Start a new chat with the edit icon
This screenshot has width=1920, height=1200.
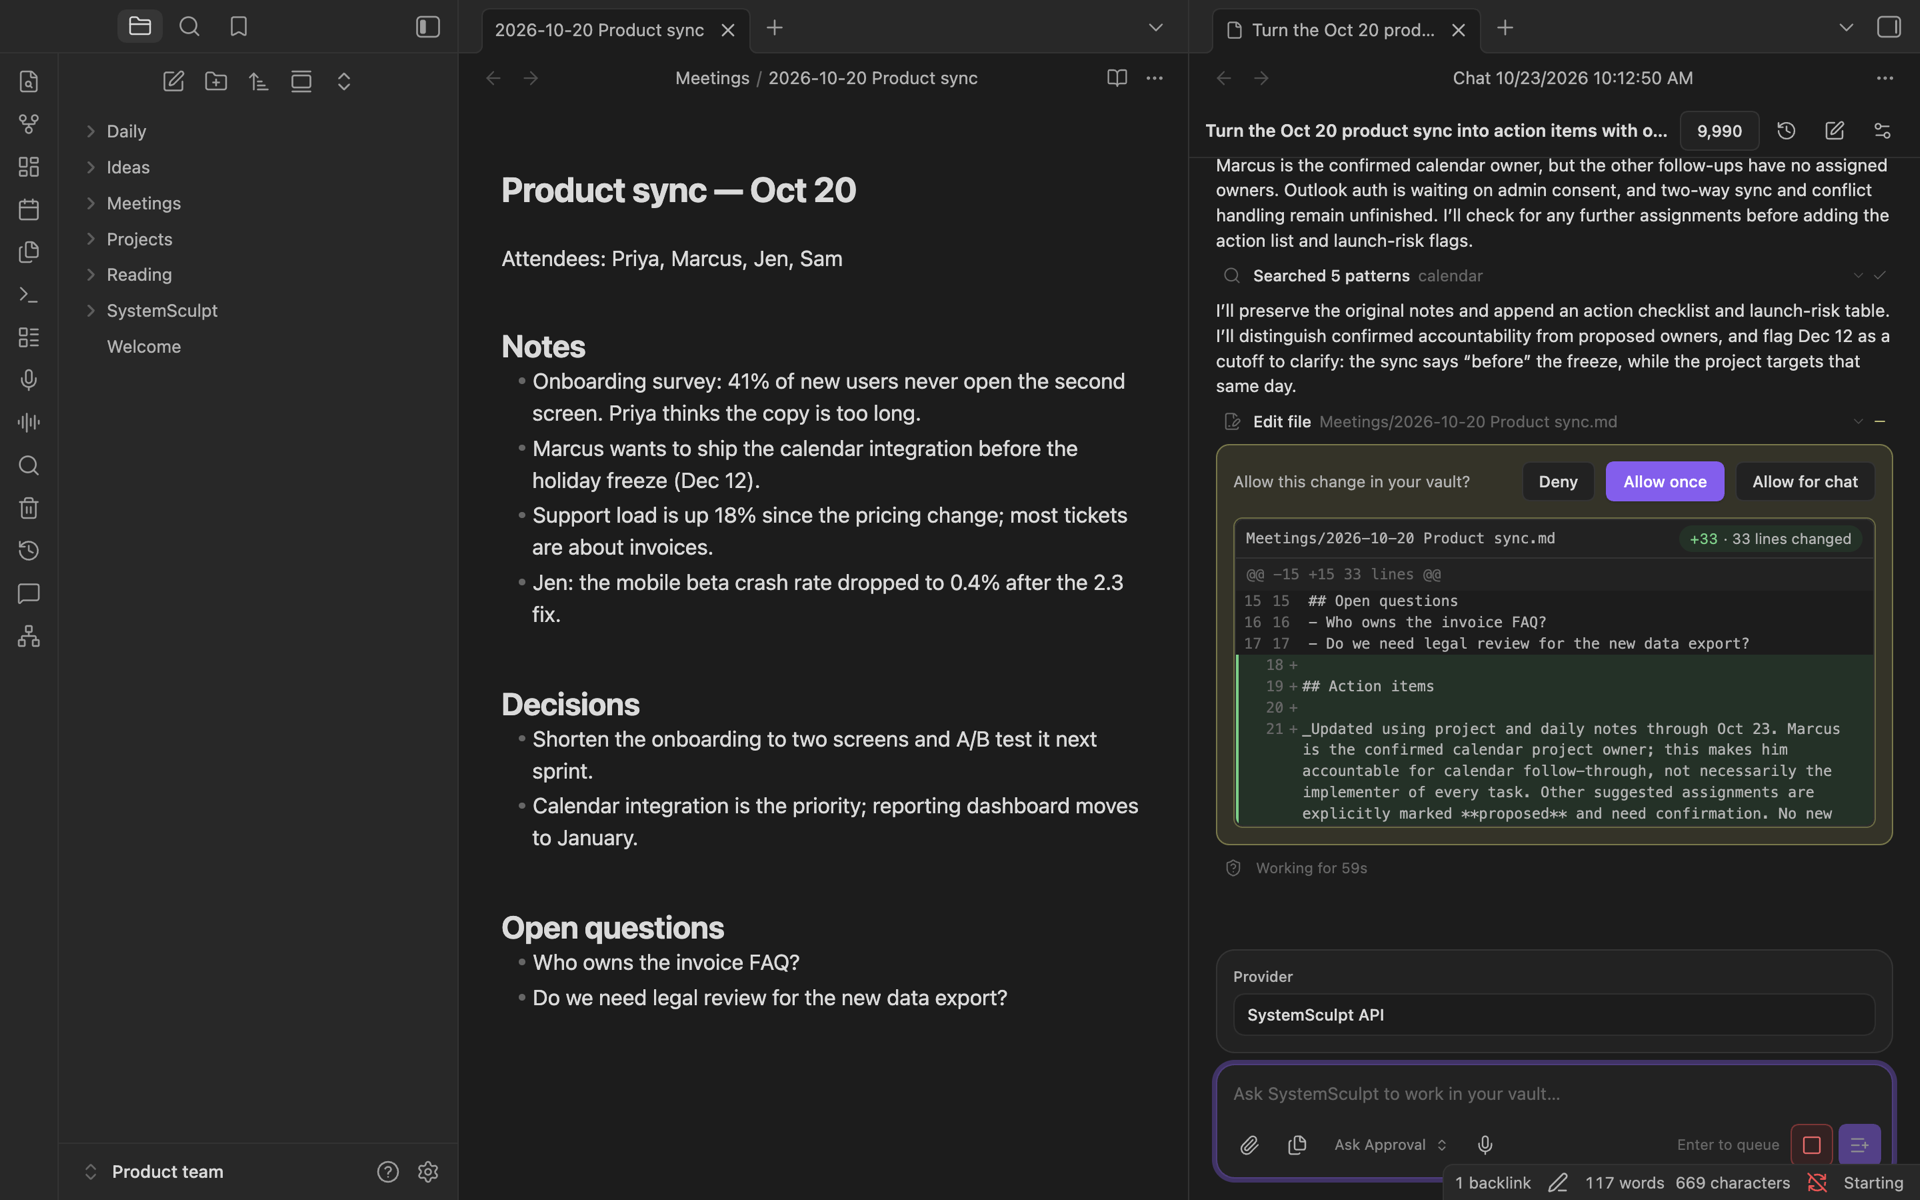pos(1834,131)
